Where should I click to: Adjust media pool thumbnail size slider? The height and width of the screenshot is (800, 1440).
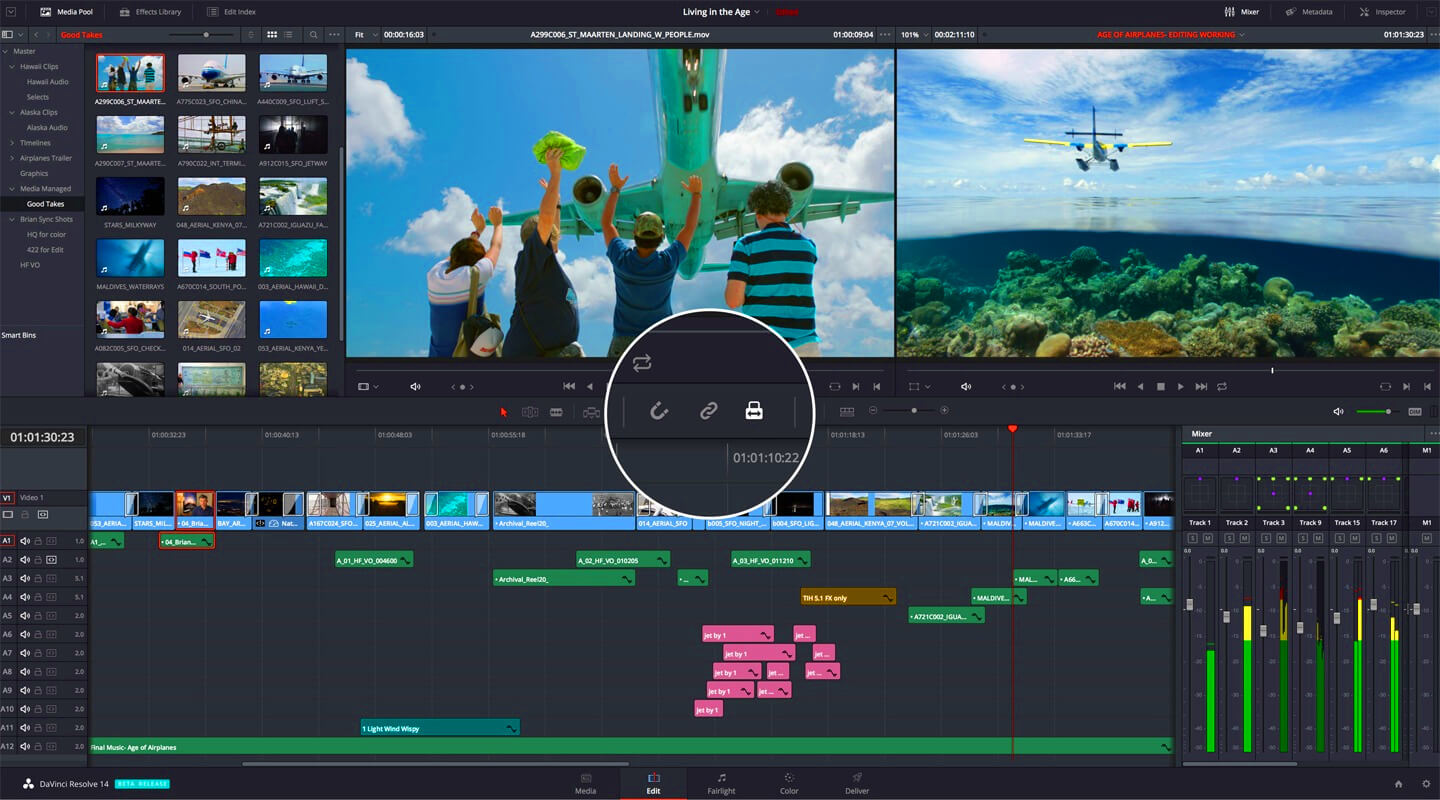click(207, 35)
